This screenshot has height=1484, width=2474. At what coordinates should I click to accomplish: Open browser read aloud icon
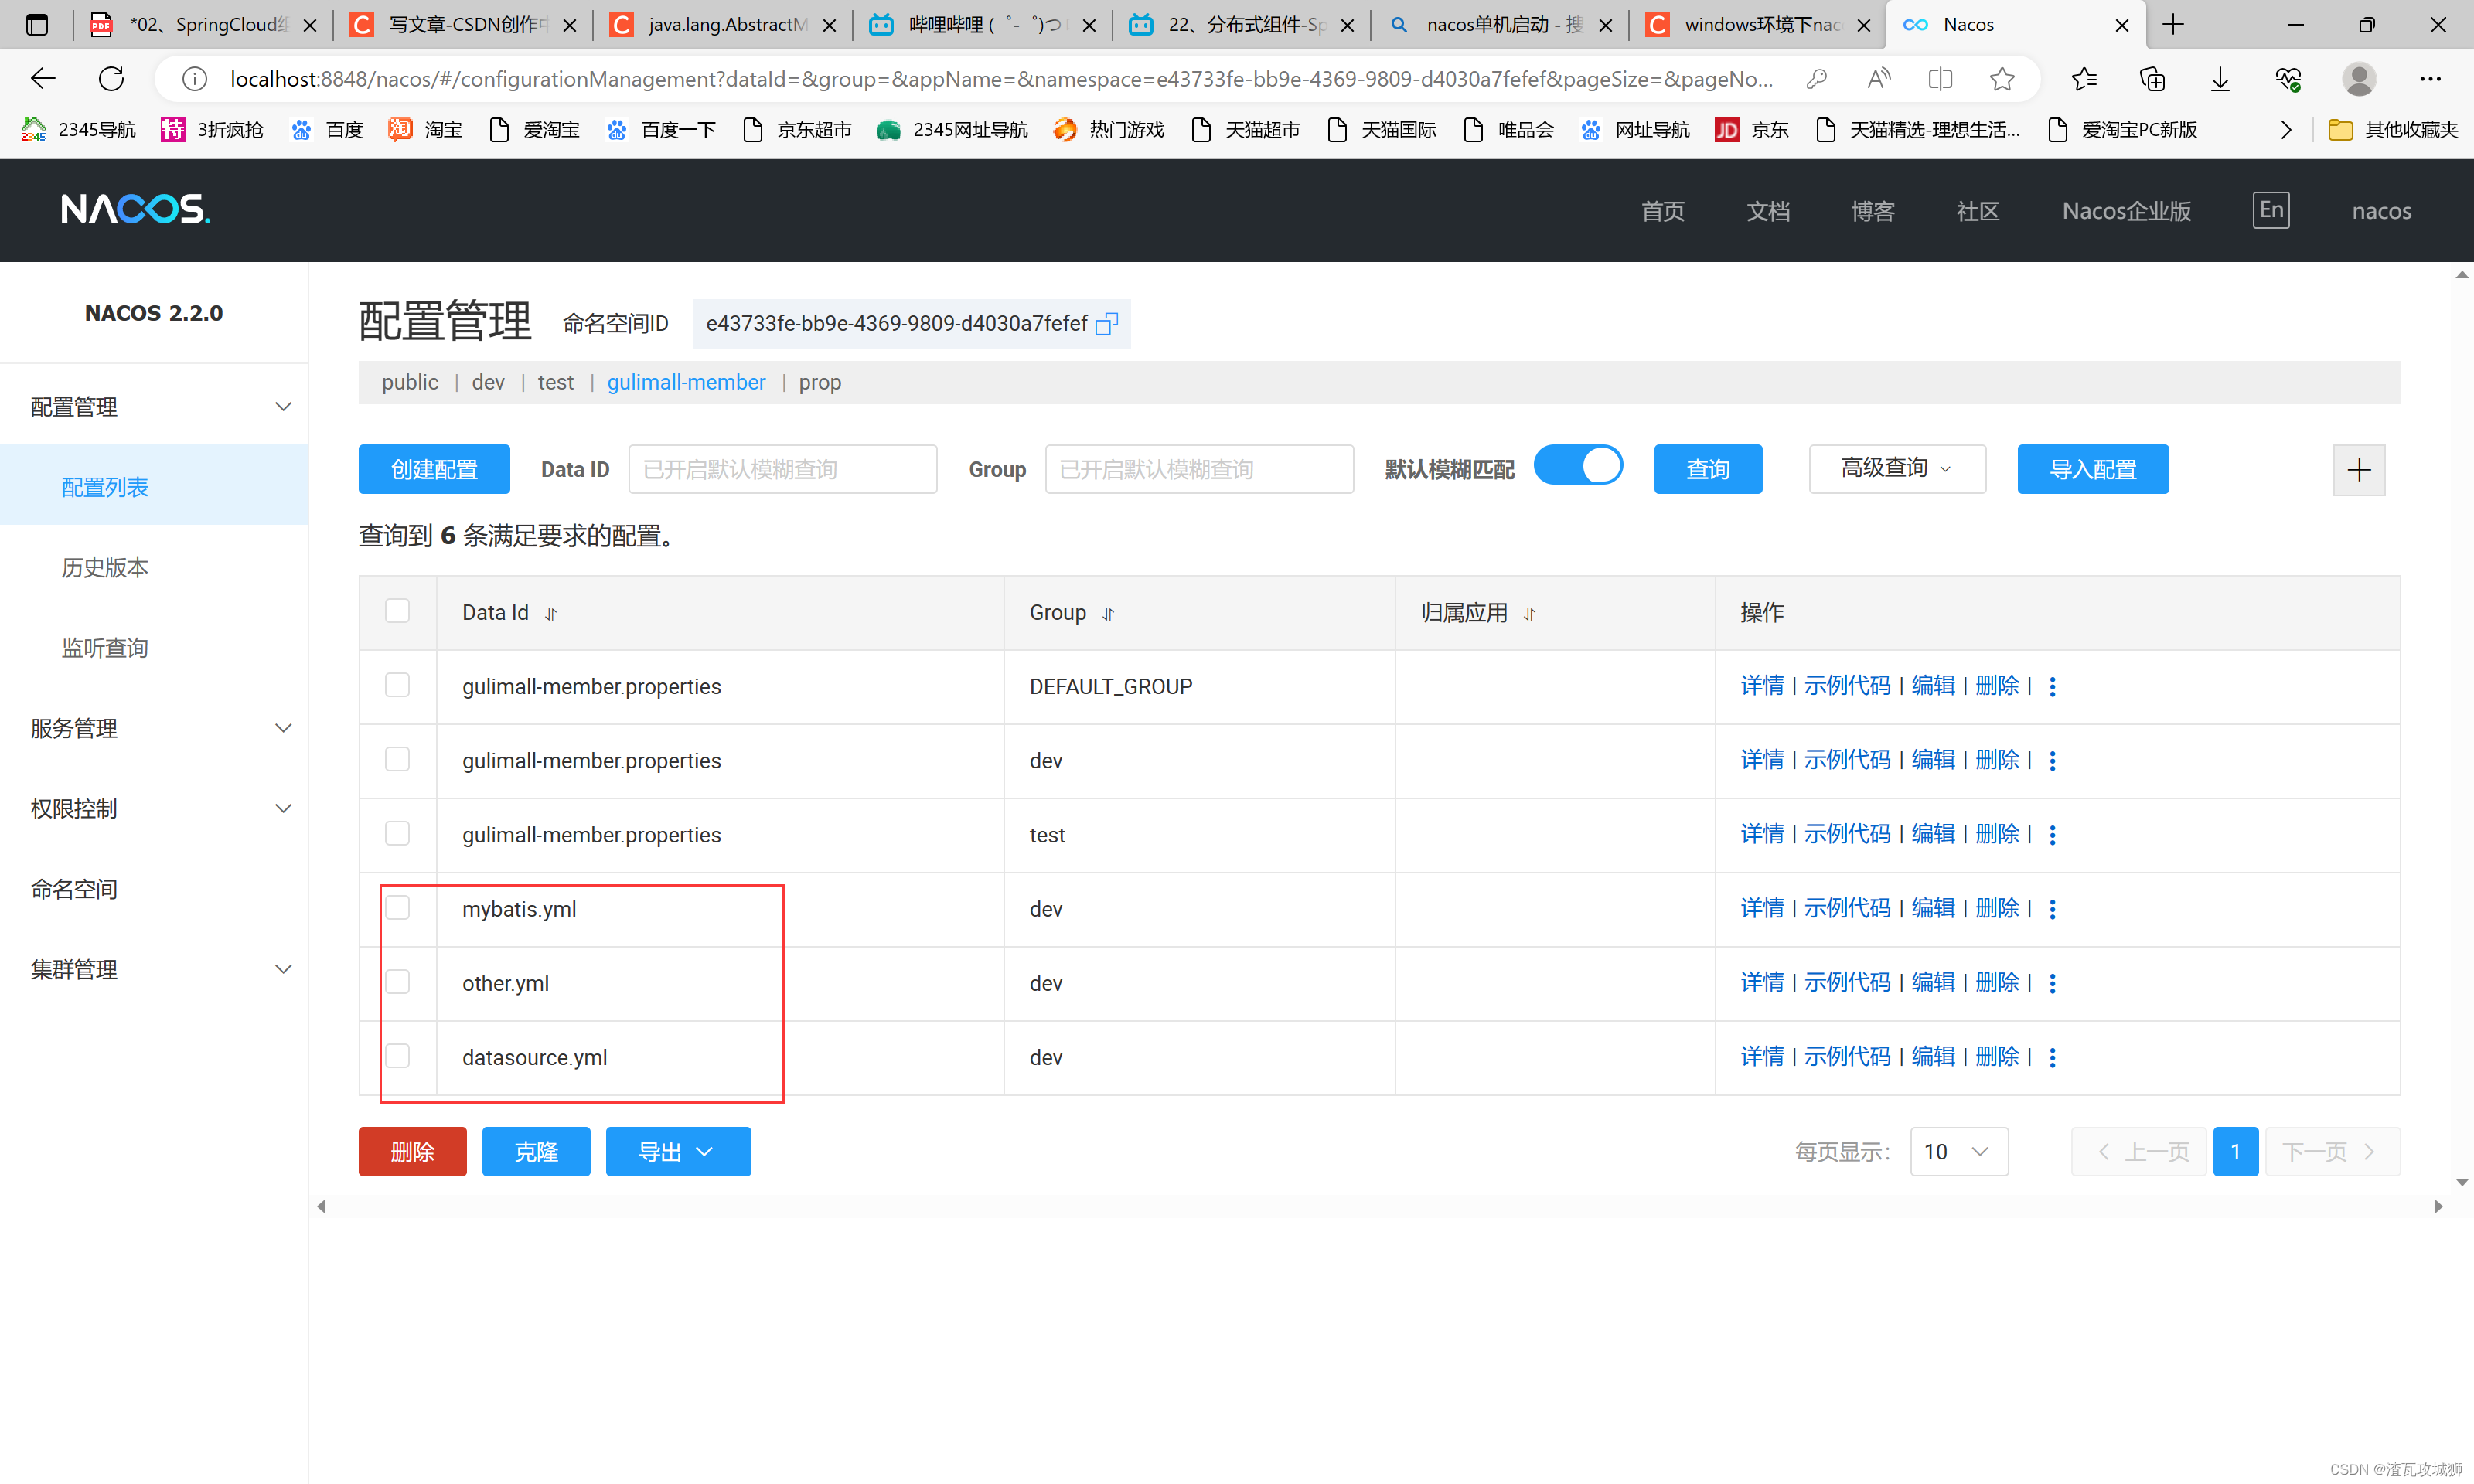click(1878, 78)
